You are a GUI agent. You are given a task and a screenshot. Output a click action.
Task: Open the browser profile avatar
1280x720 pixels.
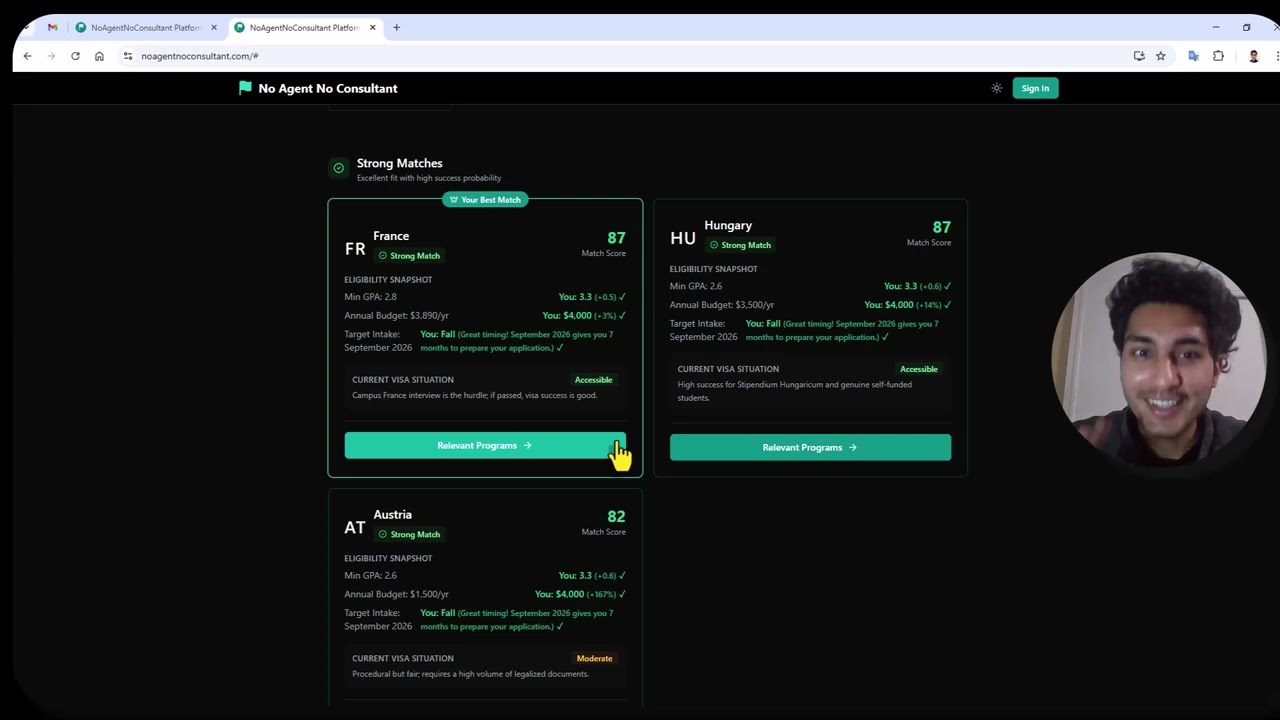1253,56
